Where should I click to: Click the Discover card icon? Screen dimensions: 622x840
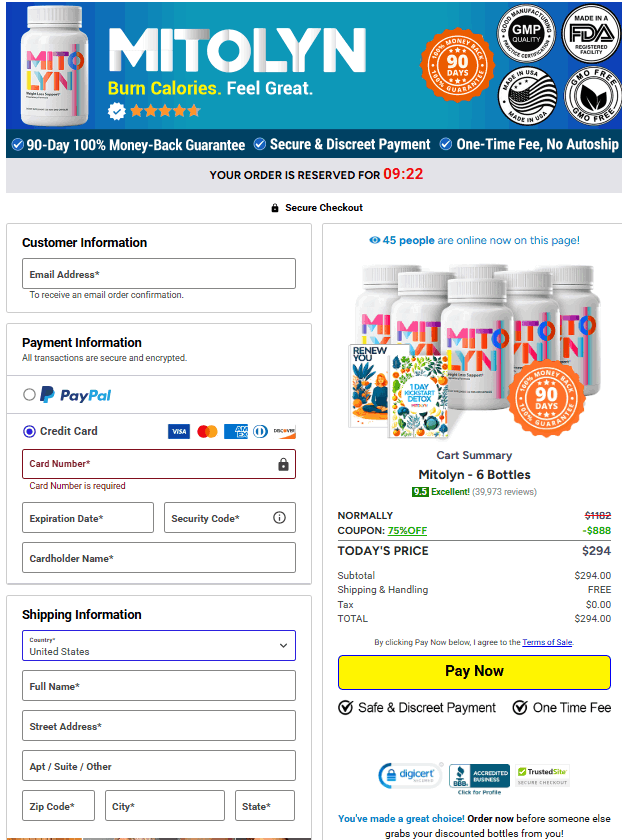pos(284,431)
